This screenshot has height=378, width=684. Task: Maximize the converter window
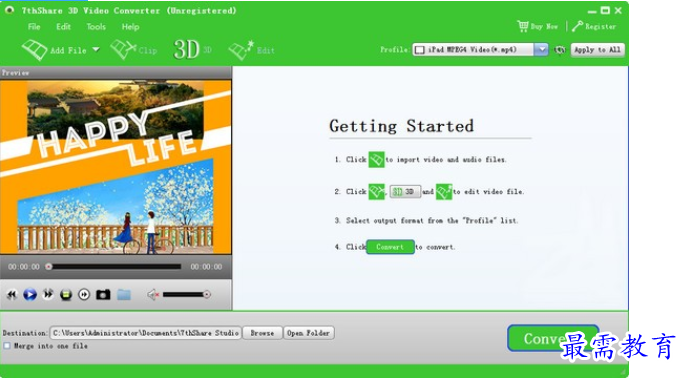point(605,10)
